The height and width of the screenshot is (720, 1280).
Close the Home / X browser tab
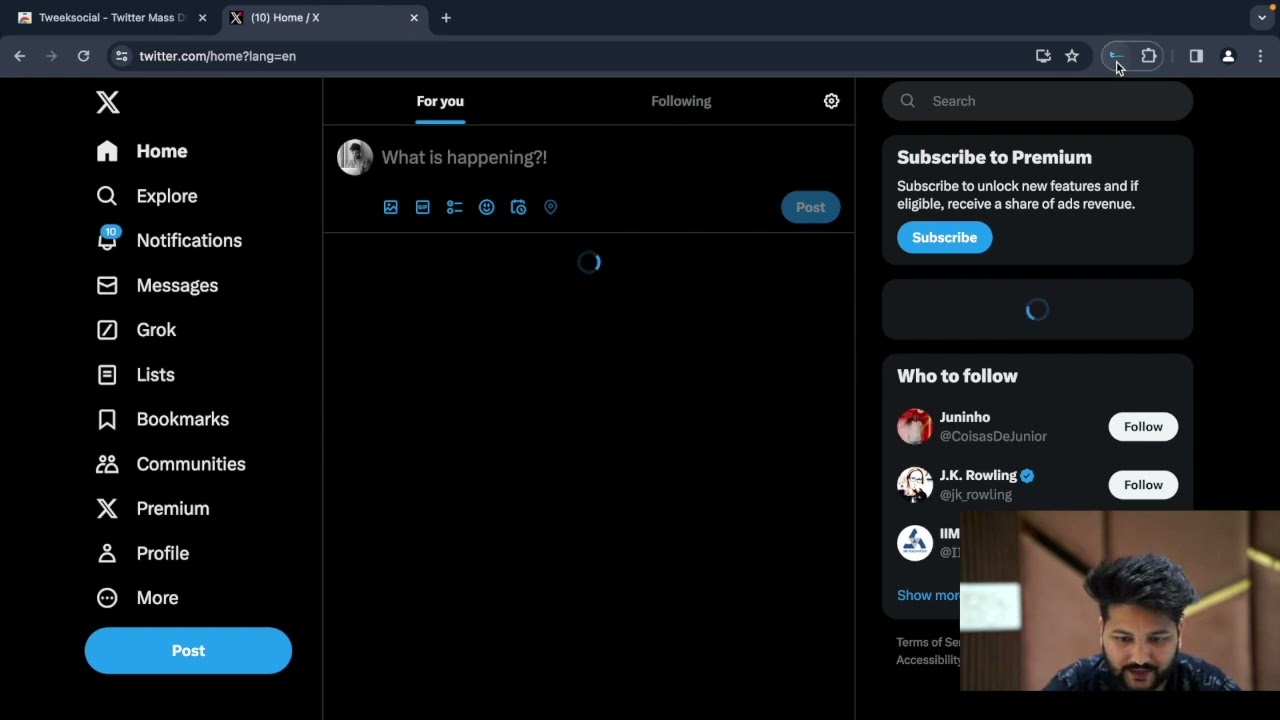[414, 18]
